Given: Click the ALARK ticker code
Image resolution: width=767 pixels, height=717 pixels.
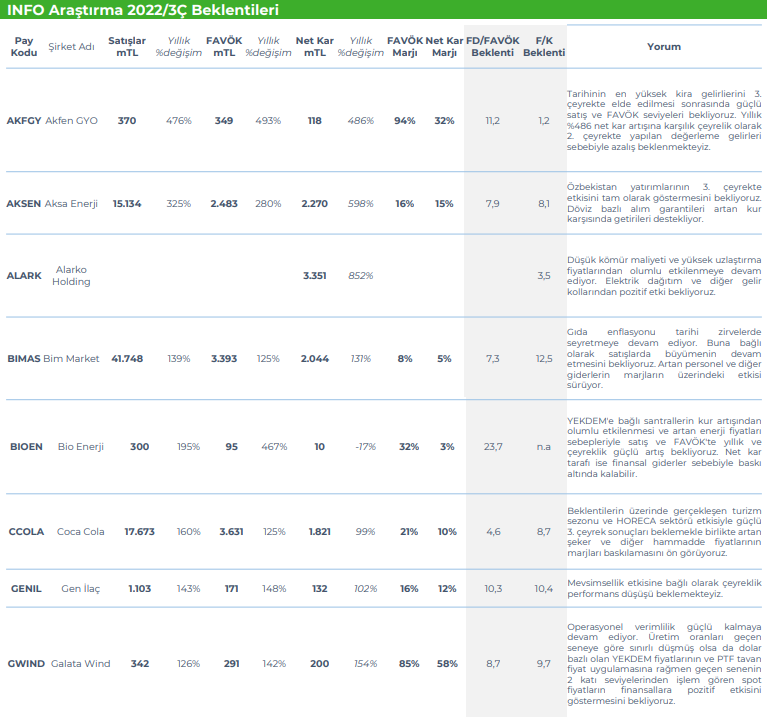Looking at the screenshot, I should point(24,275).
